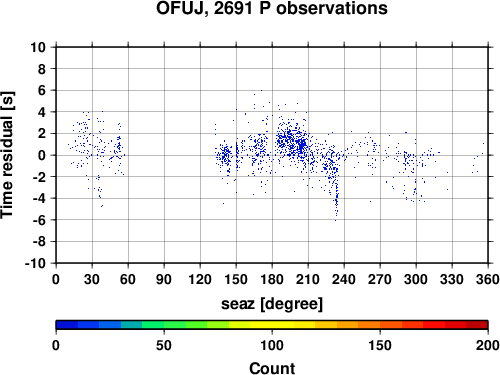Viewport: 500px width, 375px height.
Task: Click the x-axis tick label '330'
Action: [x=452, y=279]
